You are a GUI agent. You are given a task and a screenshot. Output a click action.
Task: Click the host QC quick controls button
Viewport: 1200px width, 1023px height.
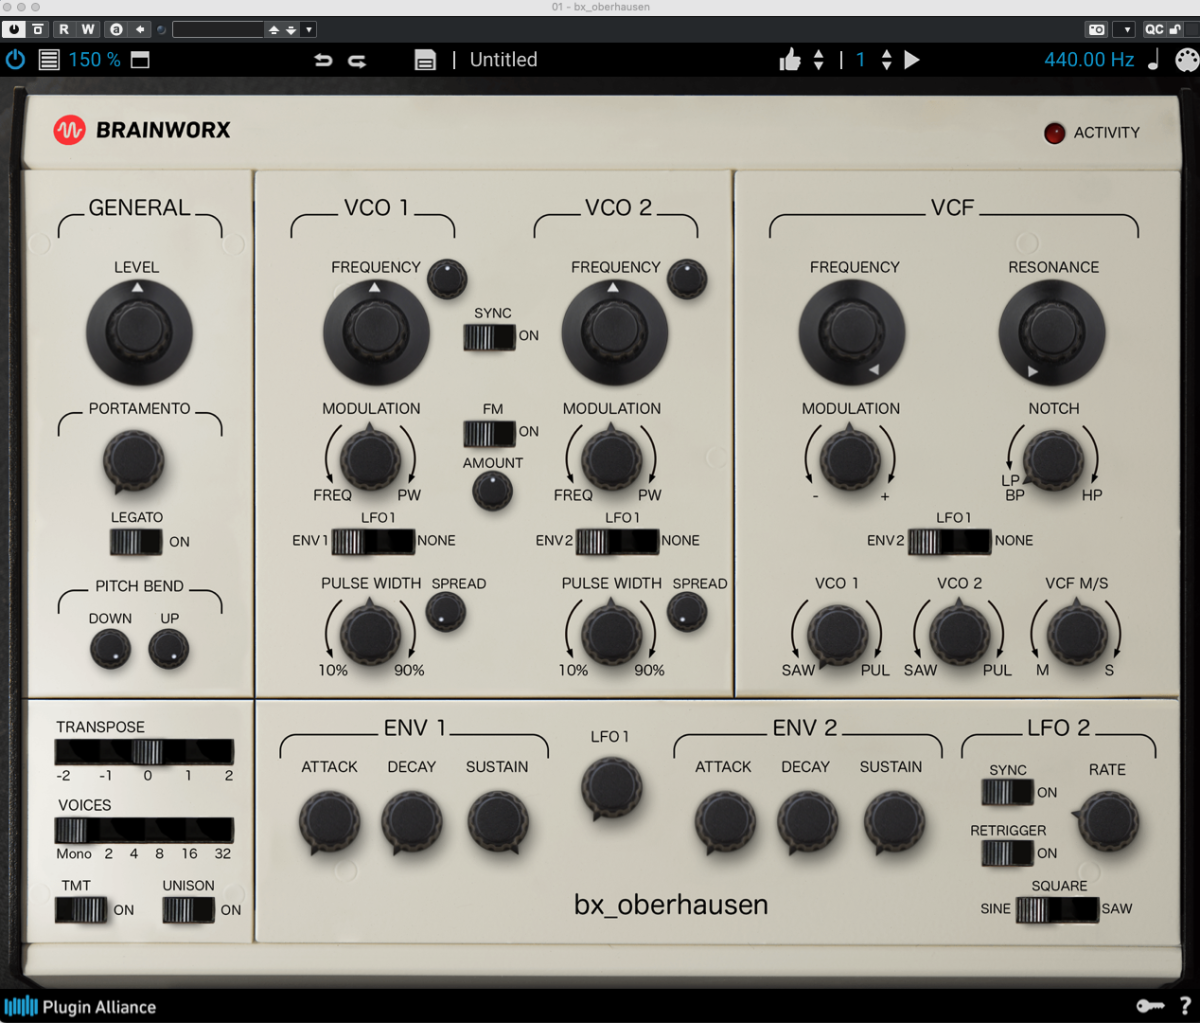pos(1154,29)
